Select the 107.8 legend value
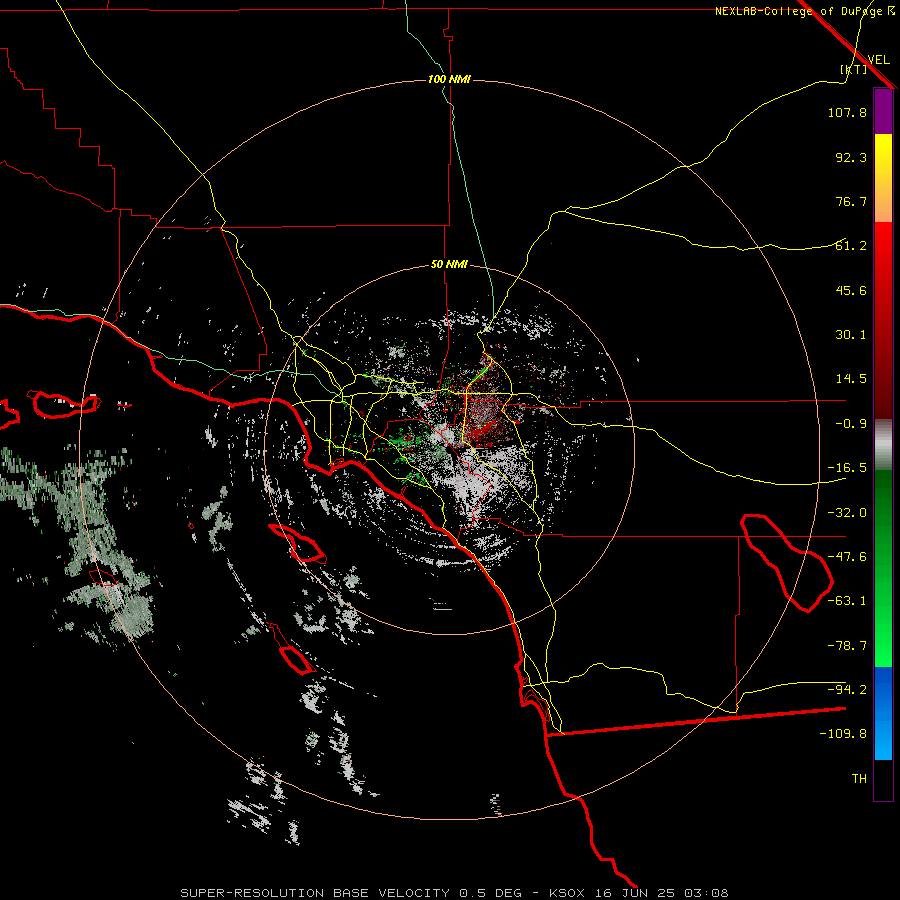The width and height of the screenshot is (900, 900). tap(847, 112)
